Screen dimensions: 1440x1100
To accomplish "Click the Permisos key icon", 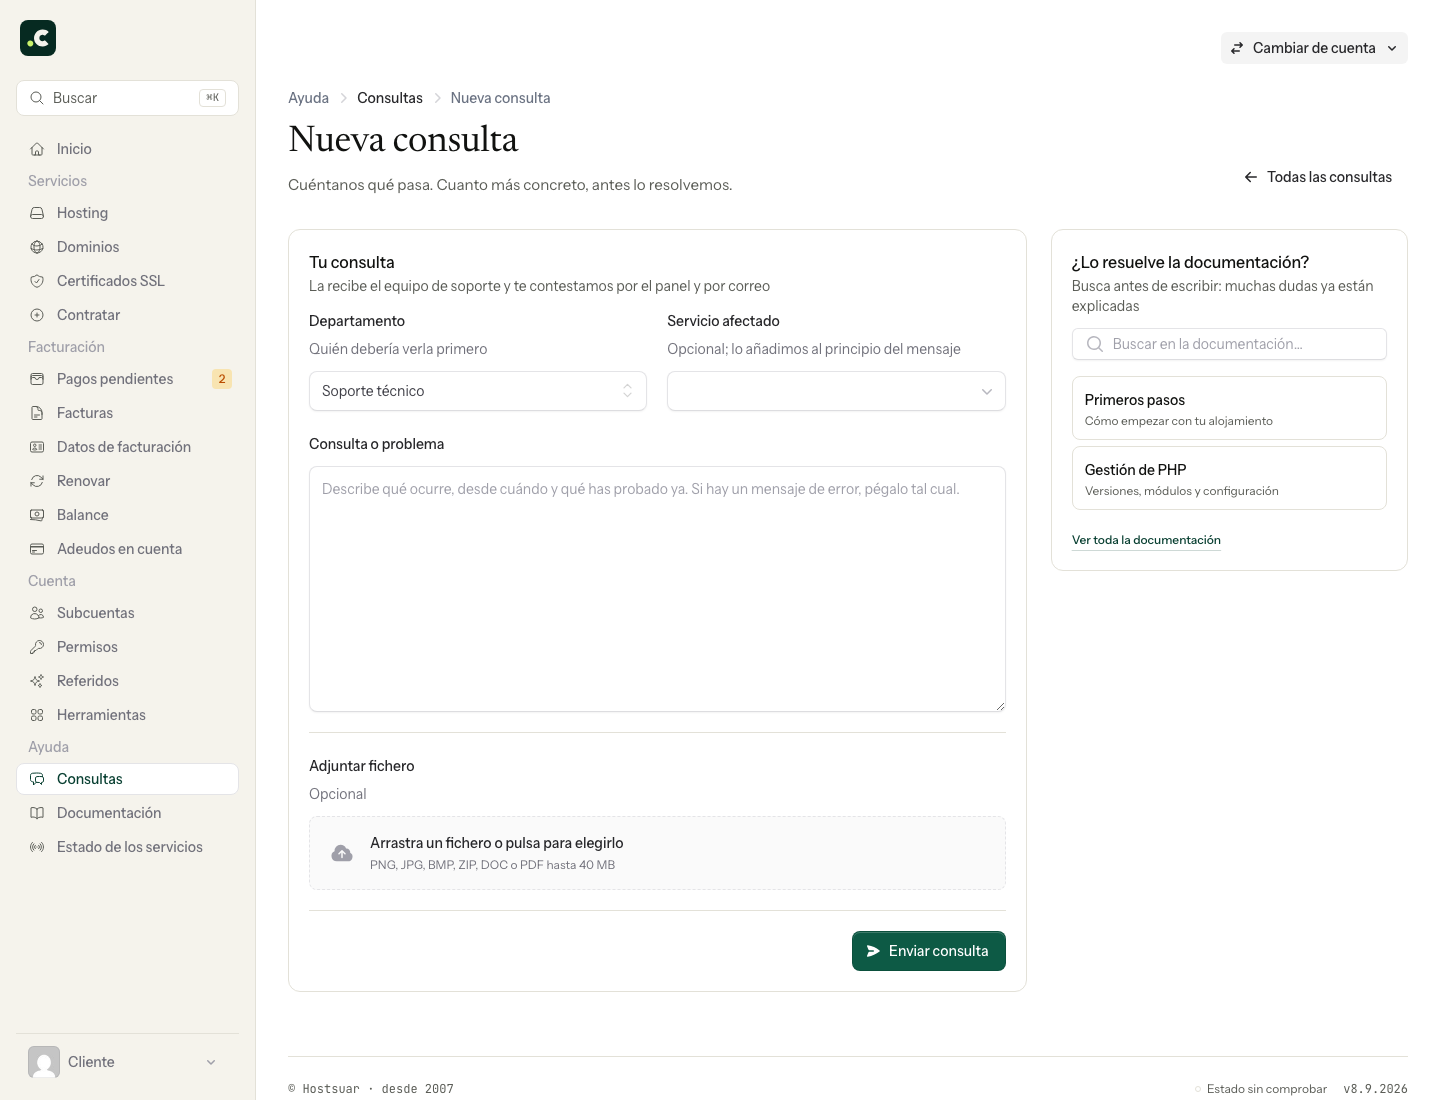I will [x=37, y=647].
